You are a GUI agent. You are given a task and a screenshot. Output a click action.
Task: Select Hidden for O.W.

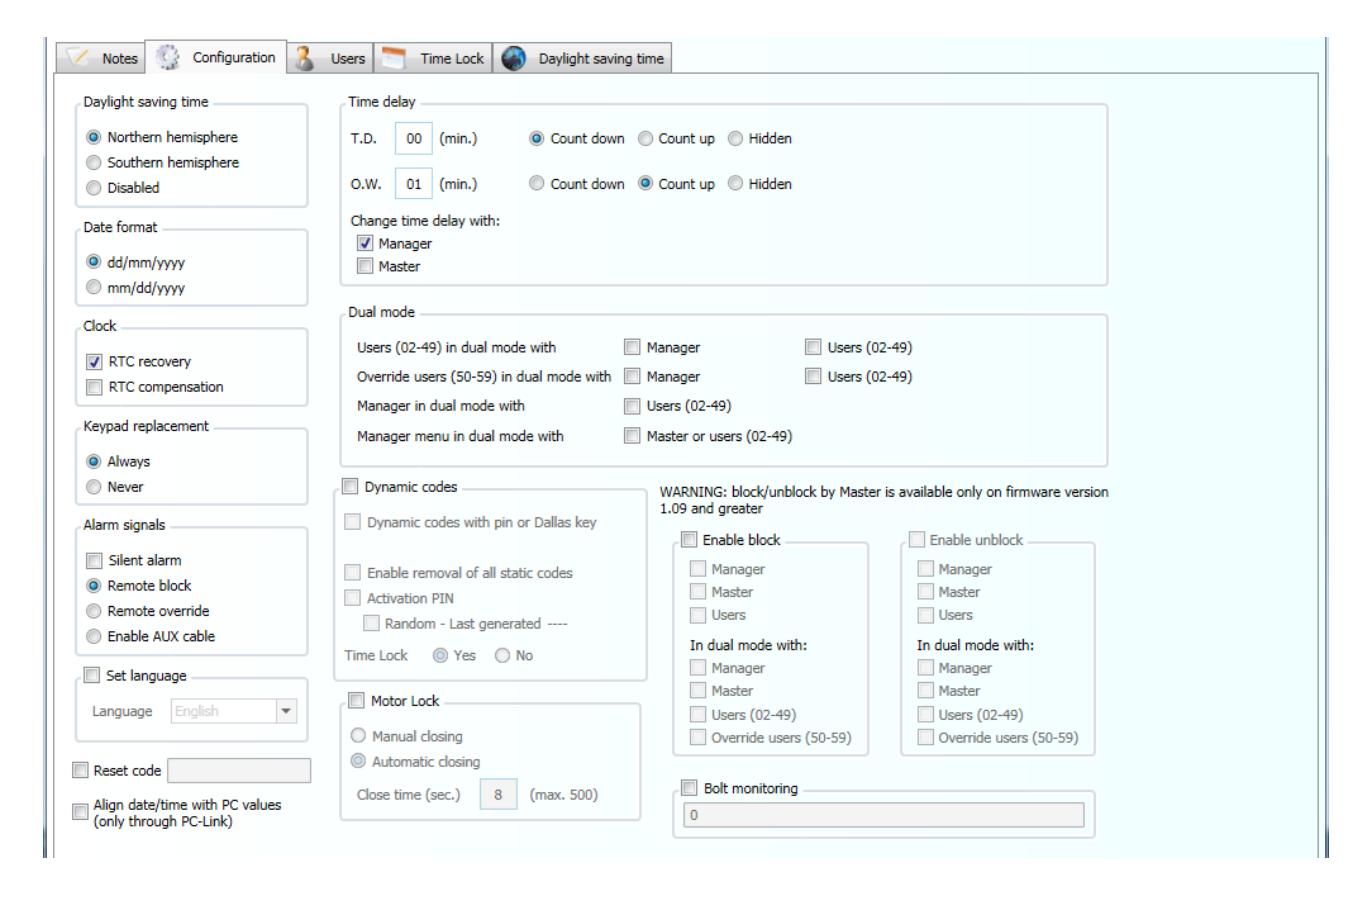pyautogui.click(x=759, y=184)
